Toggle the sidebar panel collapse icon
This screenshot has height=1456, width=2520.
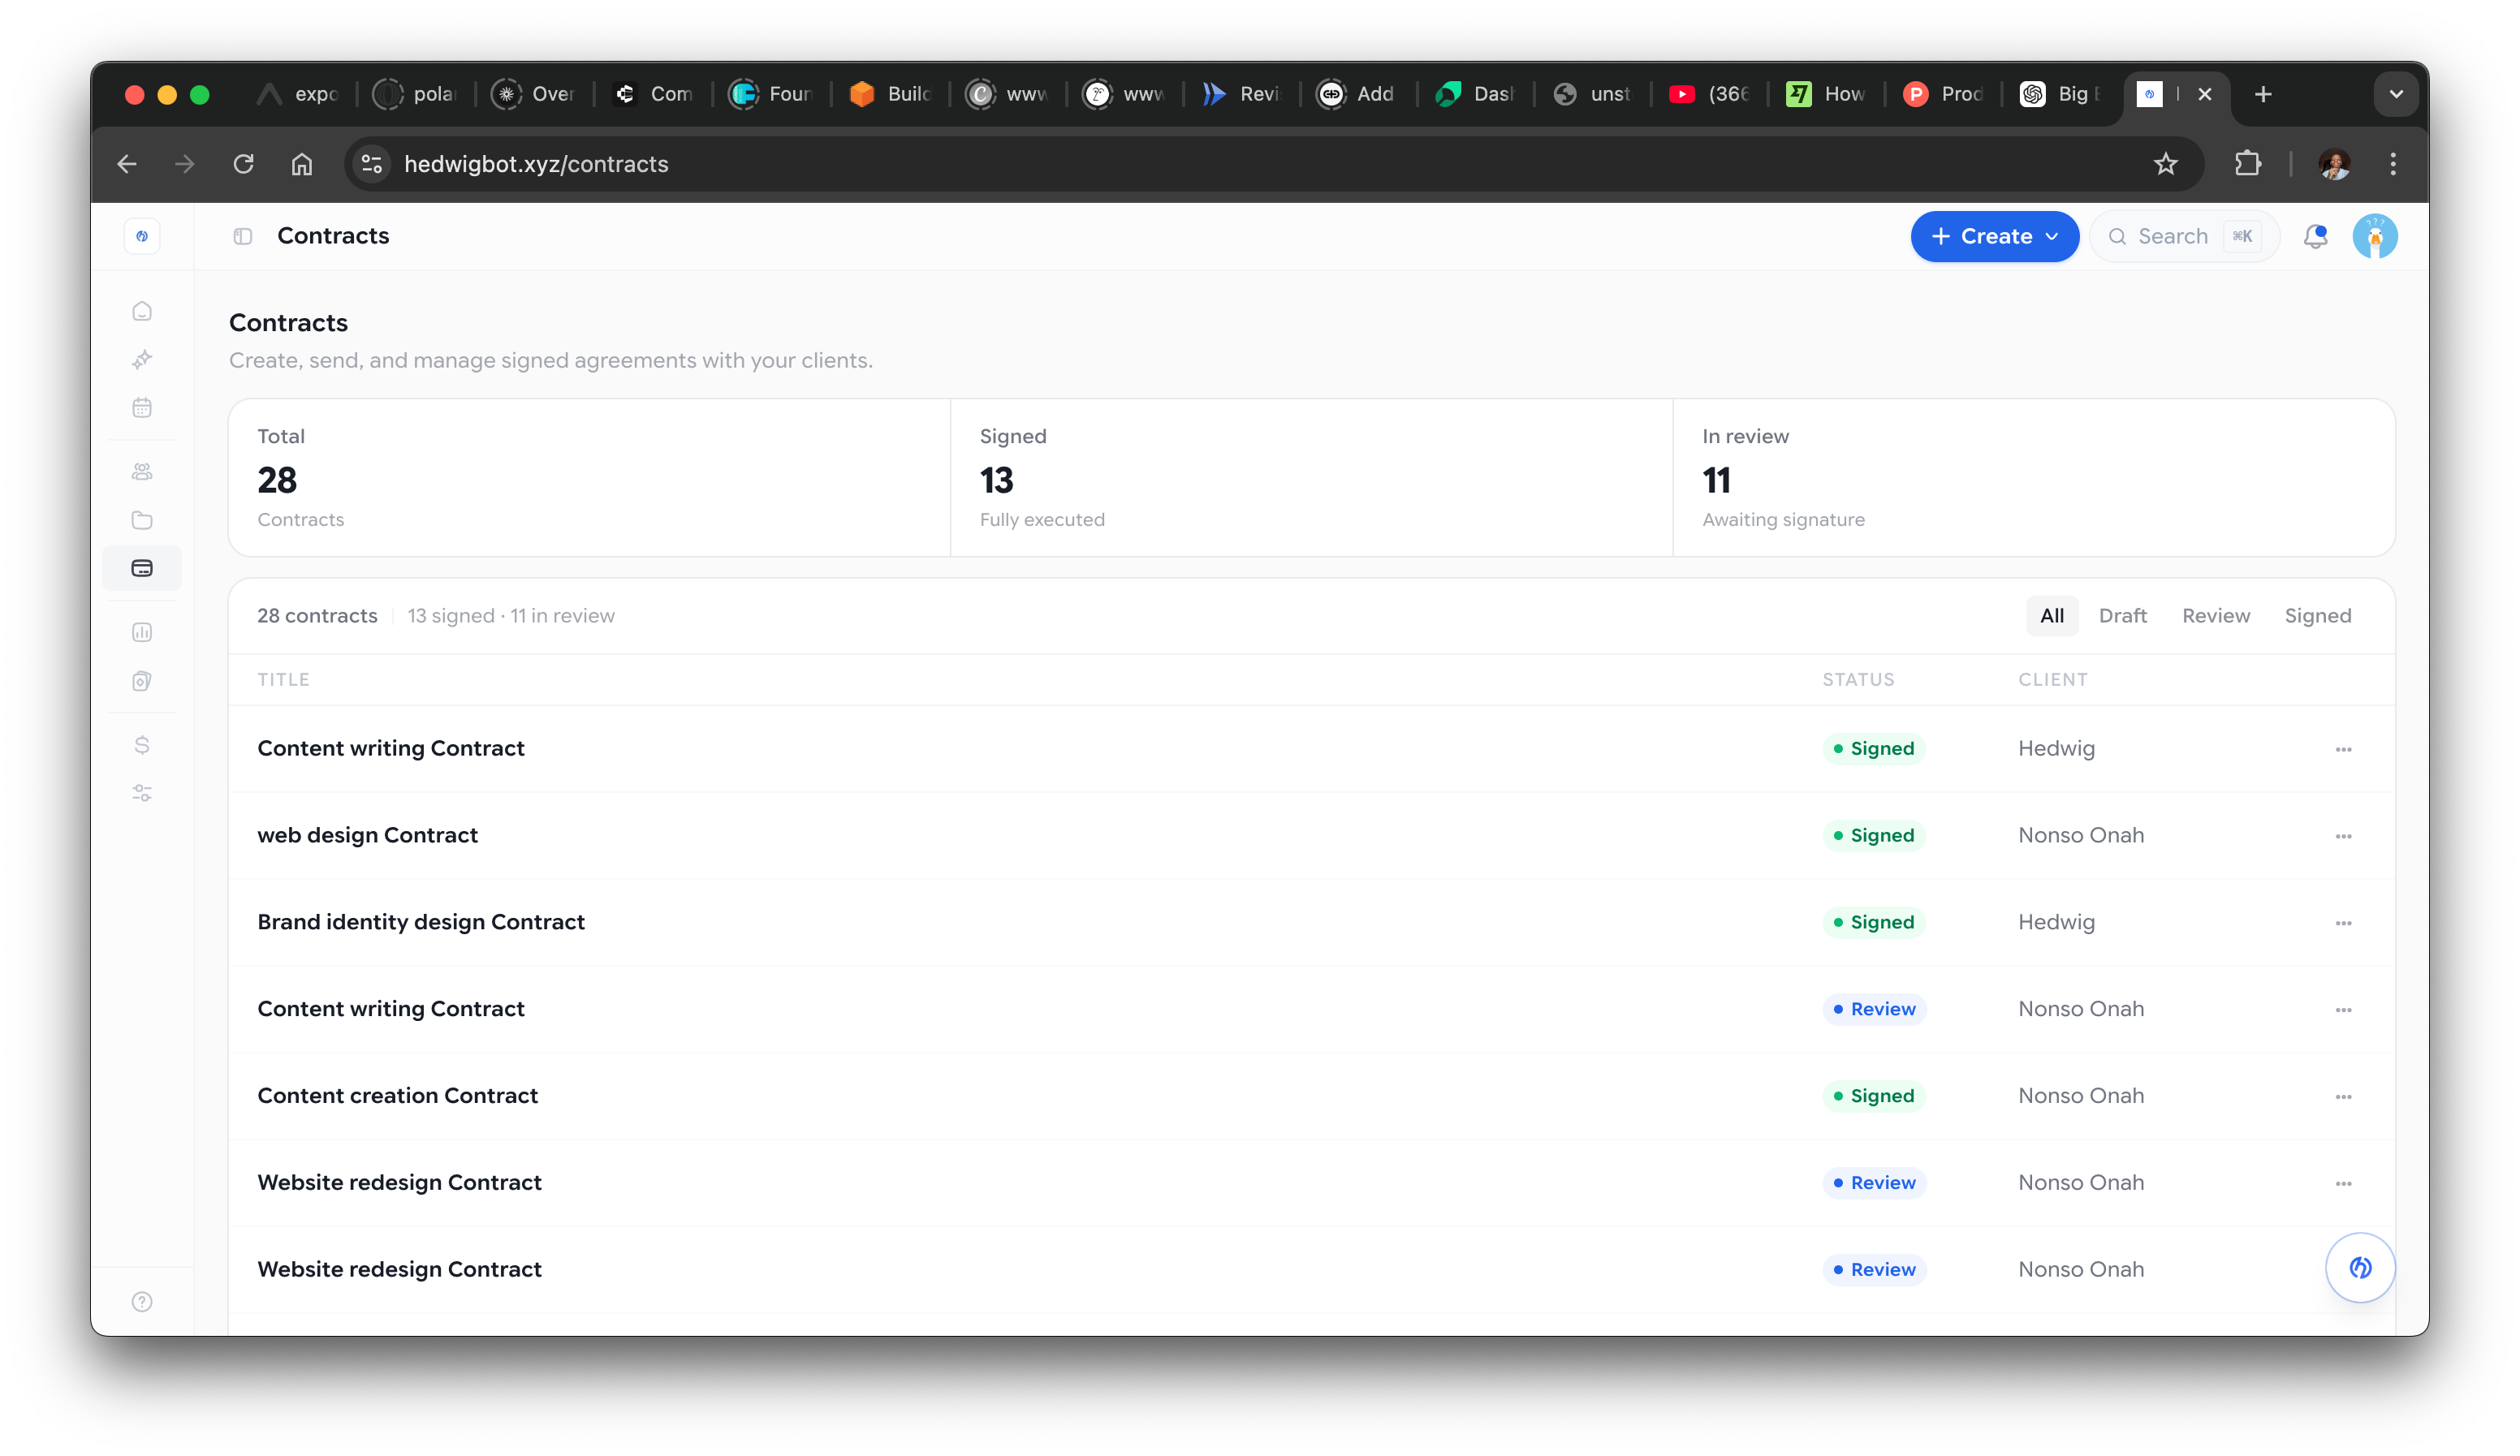pyautogui.click(x=243, y=236)
